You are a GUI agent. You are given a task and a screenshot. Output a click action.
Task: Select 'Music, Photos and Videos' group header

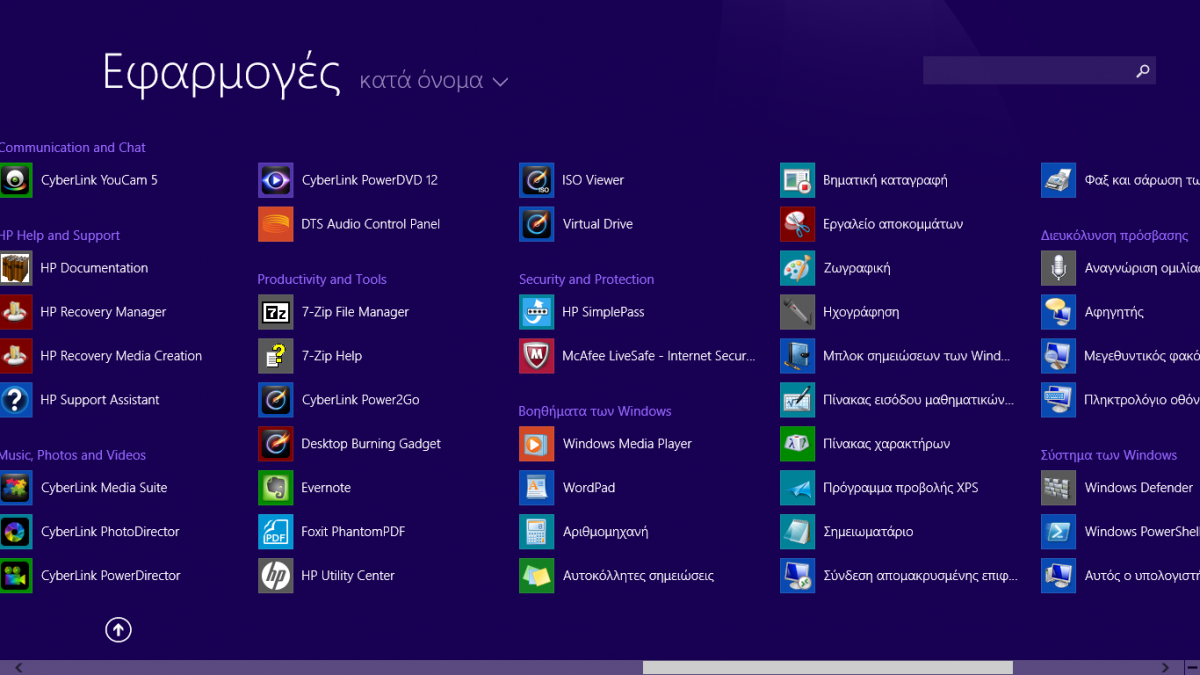point(73,455)
